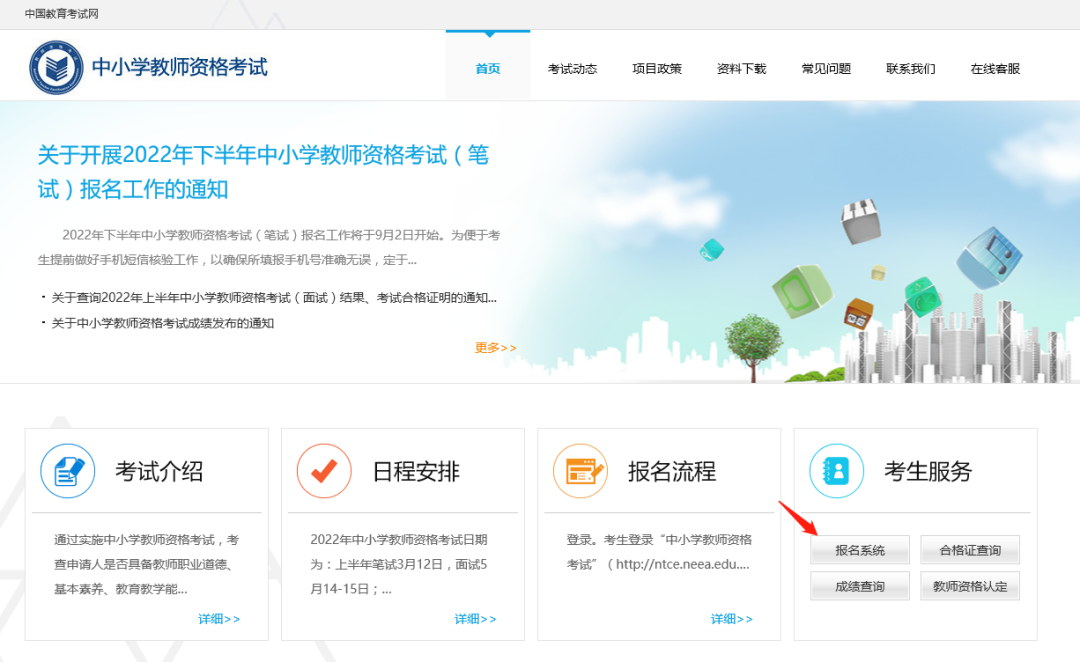The width and height of the screenshot is (1080, 662).
Task: Click the 考生服务 ID card icon
Action: click(x=836, y=470)
